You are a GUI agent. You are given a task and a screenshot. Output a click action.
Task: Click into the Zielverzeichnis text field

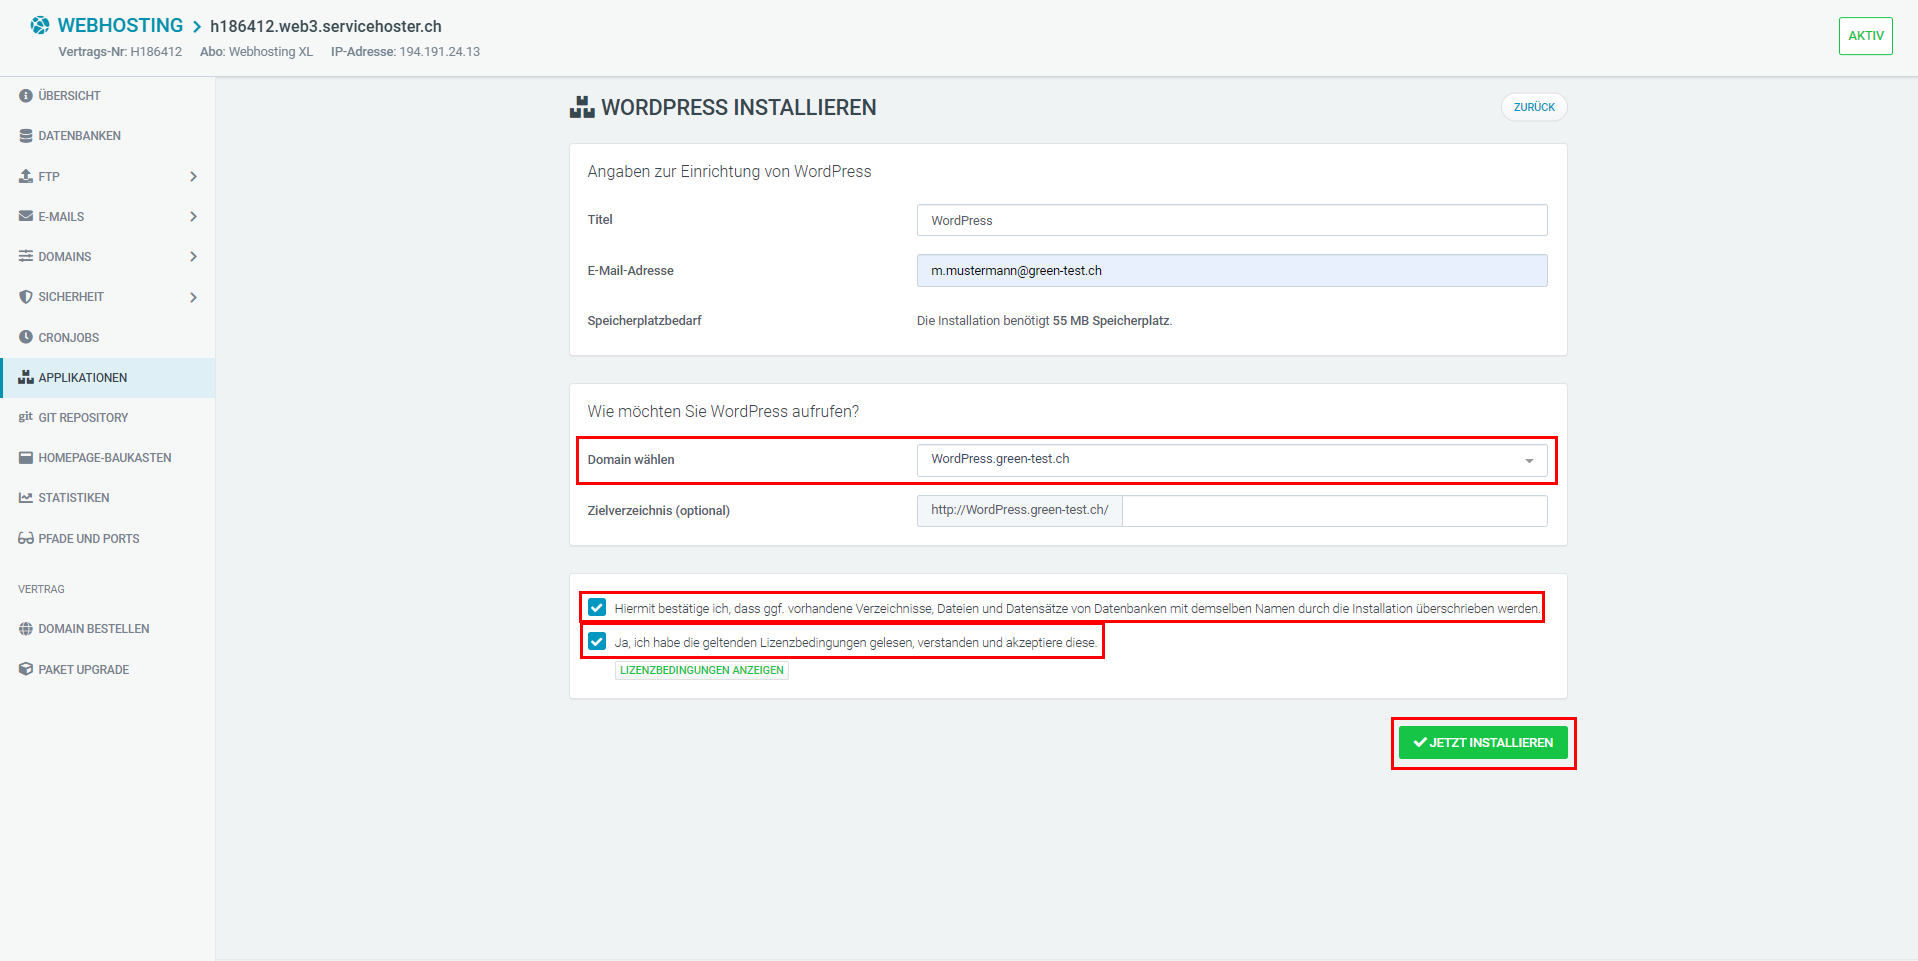pyautogui.click(x=1334, y=511)
